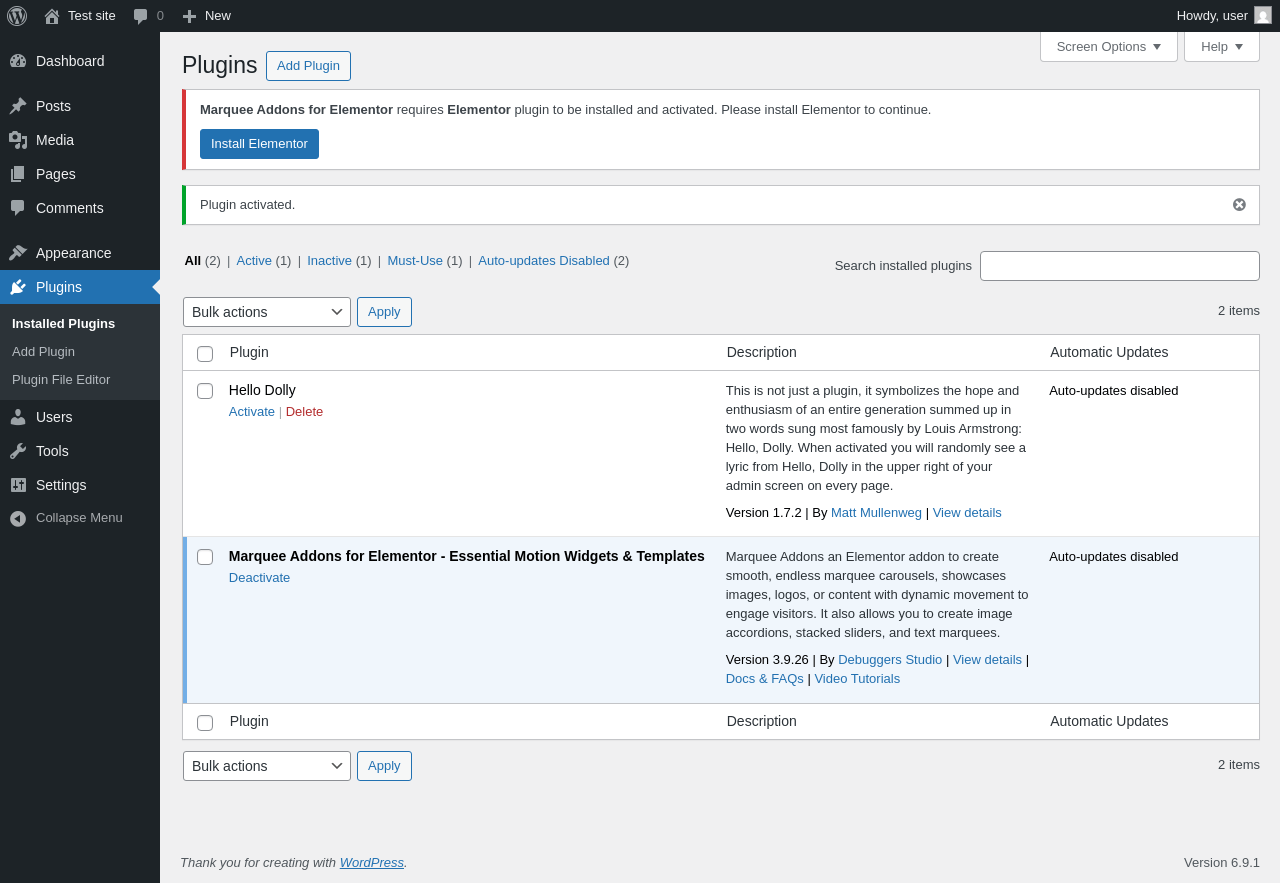Click the Posts pushpin icon
The width and height of the screenshot is (1280, 883).
tap(18, 106)
